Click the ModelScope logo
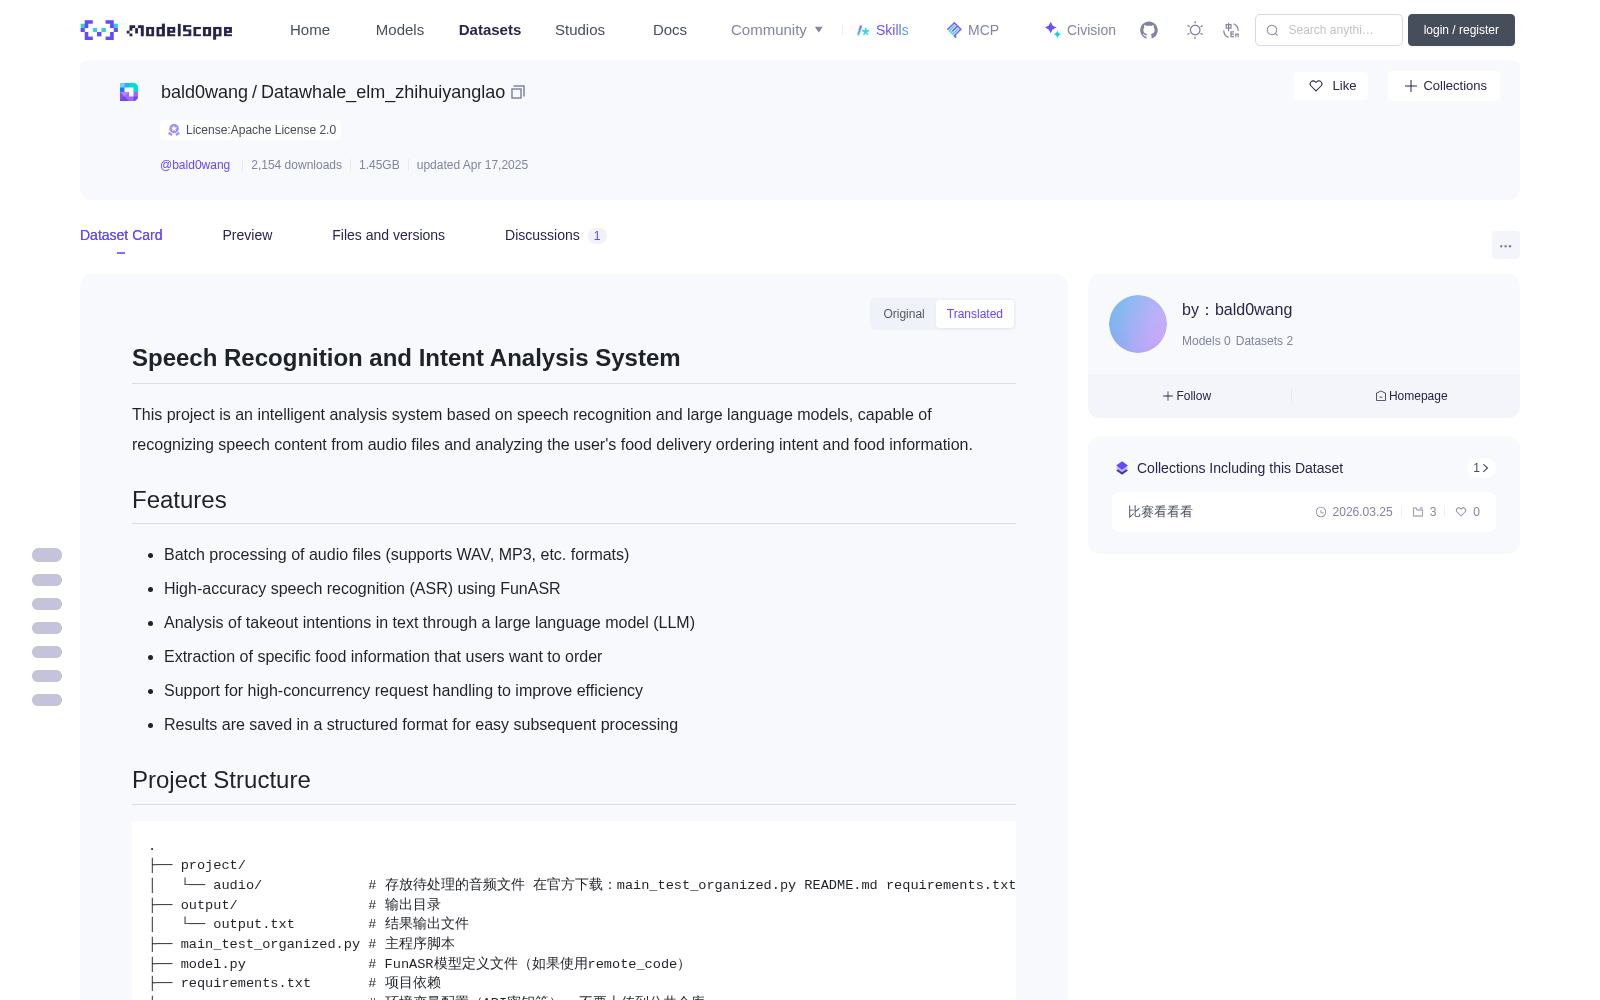 click(156, 30)
